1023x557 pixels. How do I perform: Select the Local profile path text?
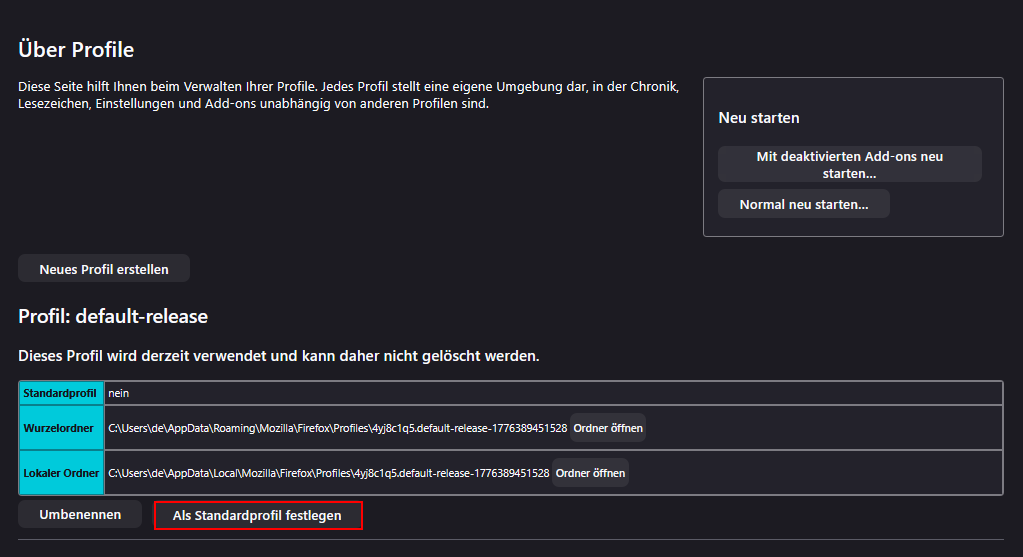pos(329,473)
